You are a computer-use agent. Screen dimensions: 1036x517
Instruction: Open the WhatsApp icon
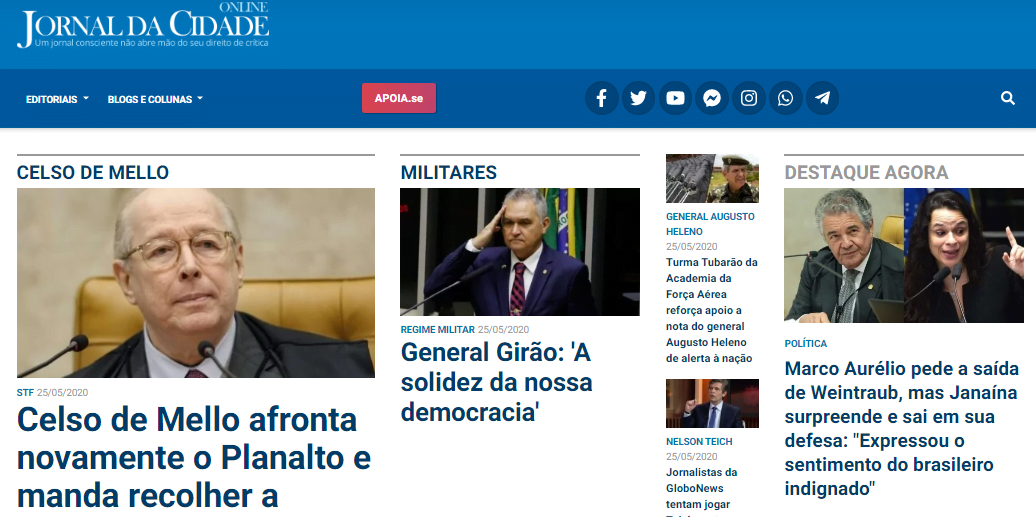(x=786, y=99)
